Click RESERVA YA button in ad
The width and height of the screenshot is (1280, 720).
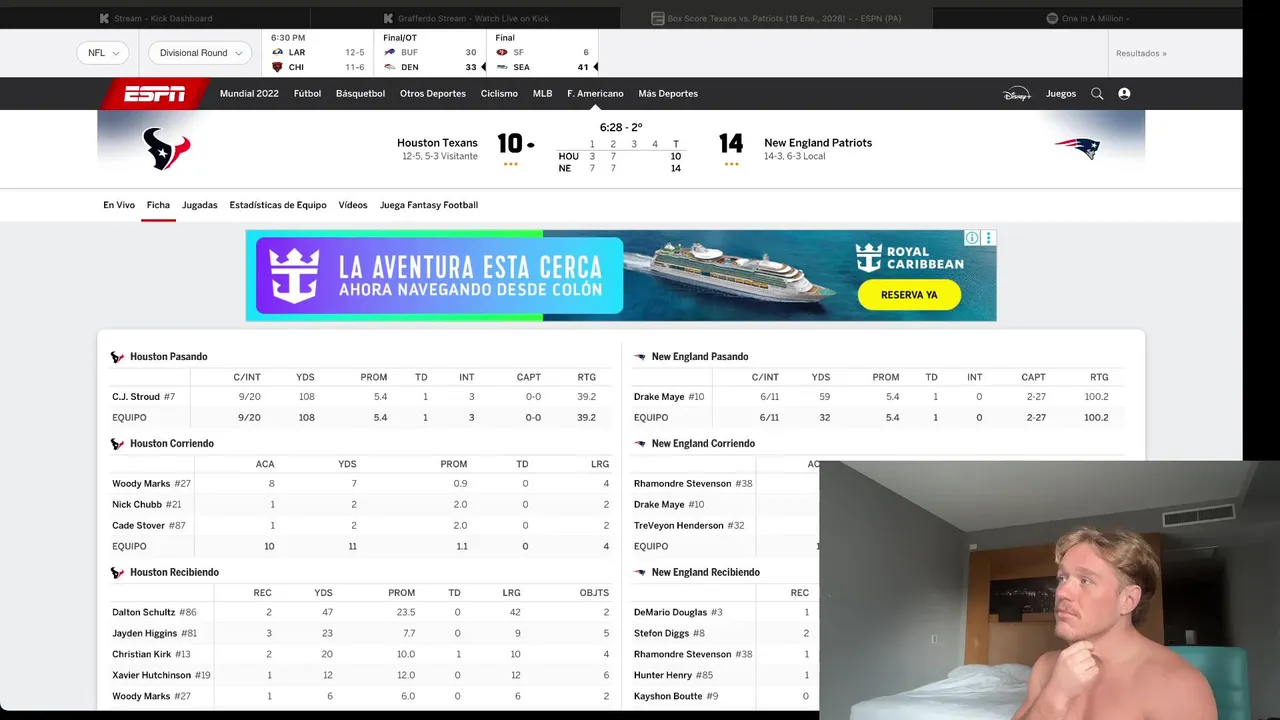coord(909,295)
